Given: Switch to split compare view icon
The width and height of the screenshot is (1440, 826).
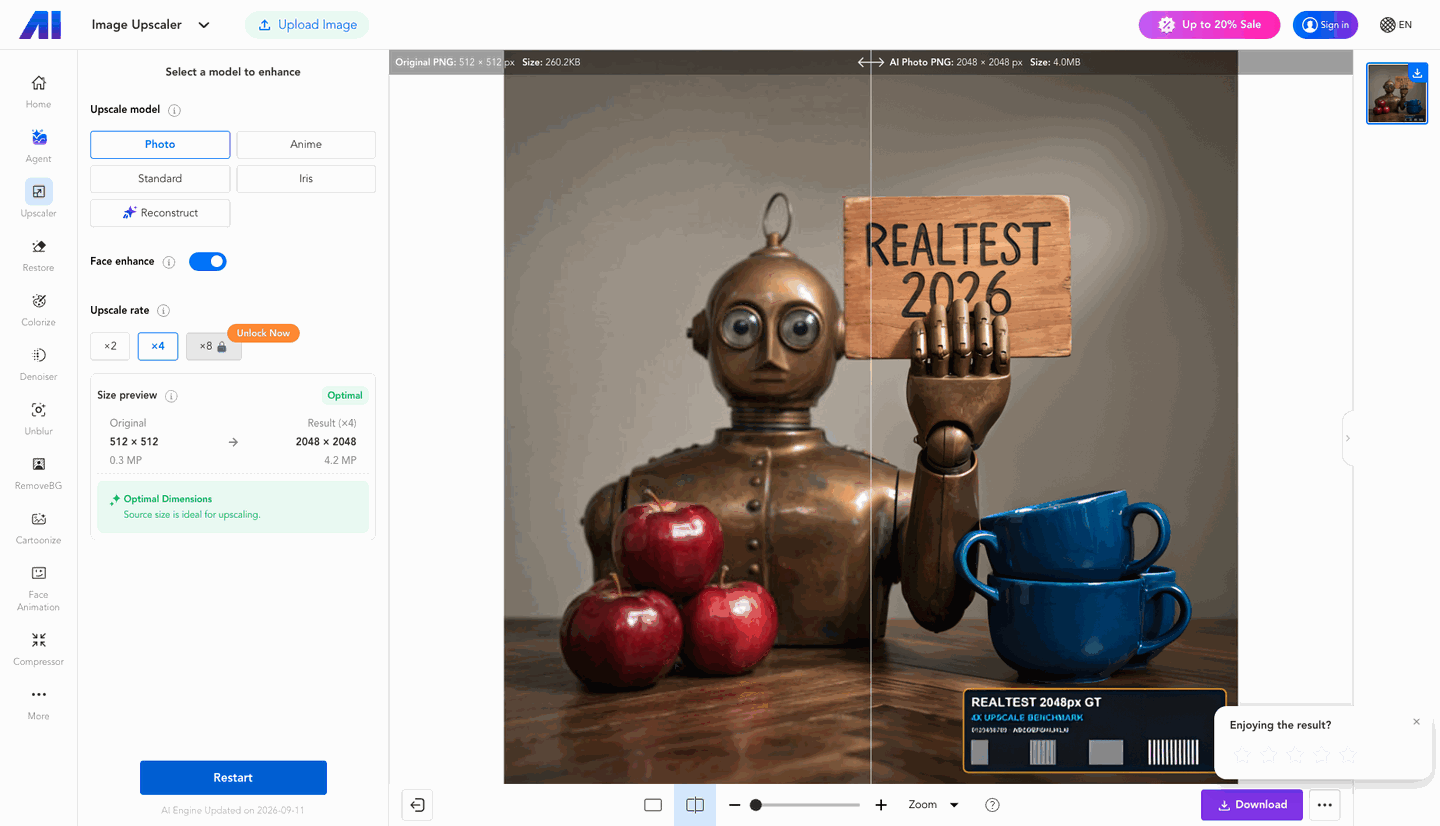Looking at the screenshot, I should 695,805.
